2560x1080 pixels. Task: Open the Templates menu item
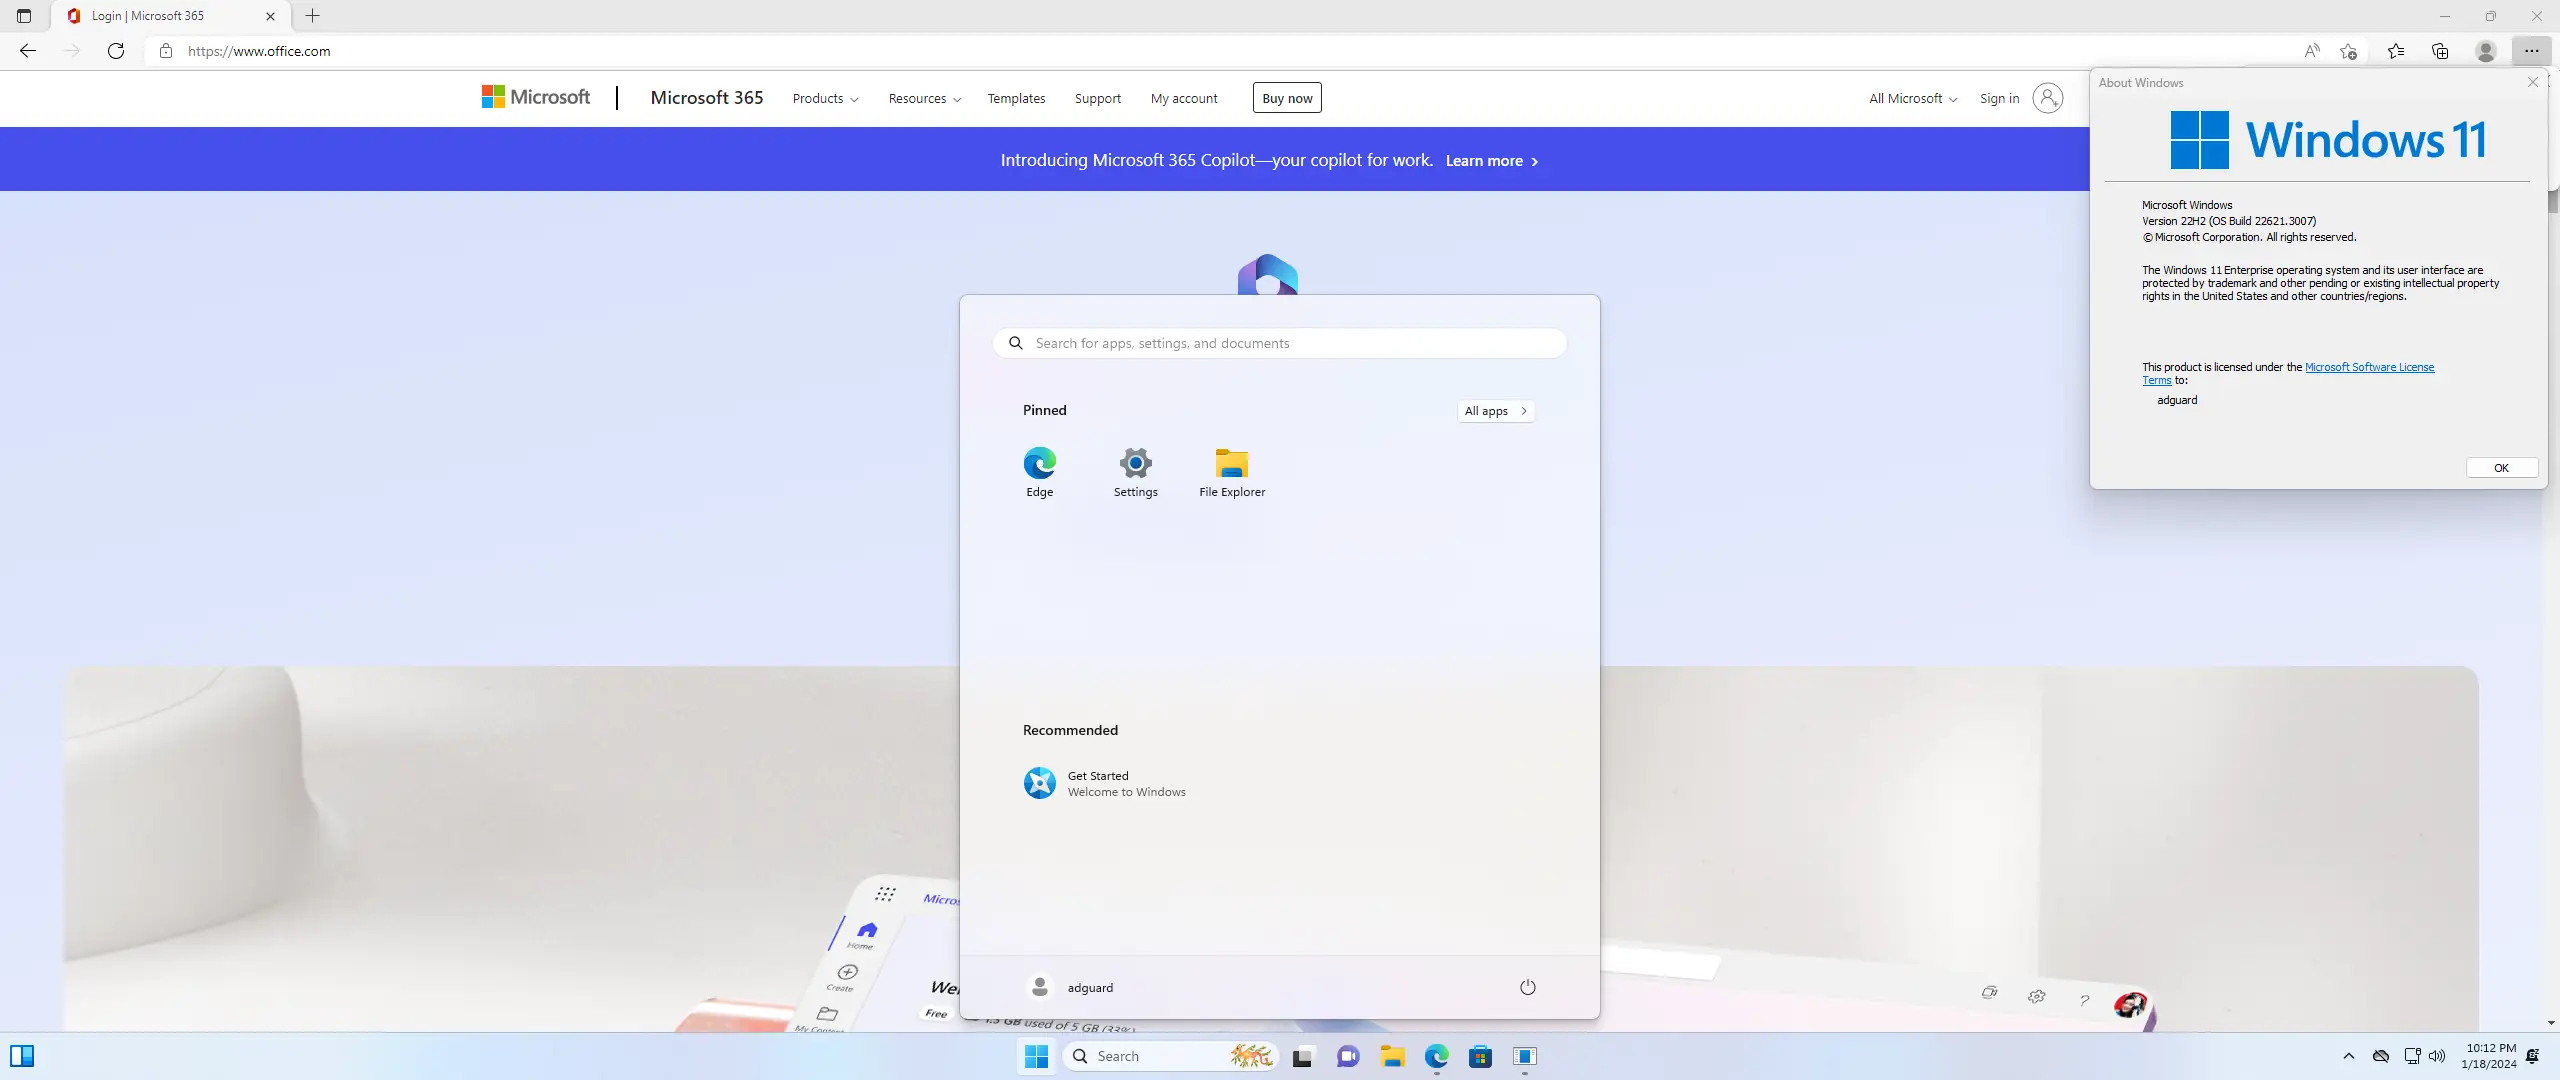pyautogui.click(x=1015, y=98)
